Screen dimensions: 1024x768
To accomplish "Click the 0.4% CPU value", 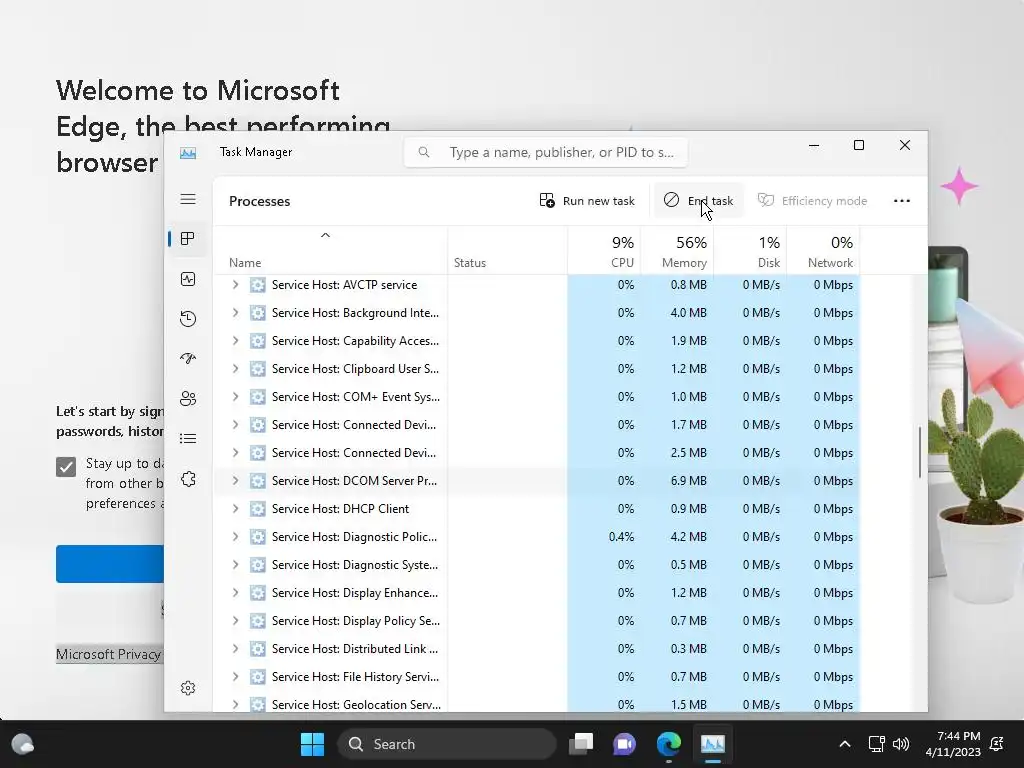I will point(621,537).
